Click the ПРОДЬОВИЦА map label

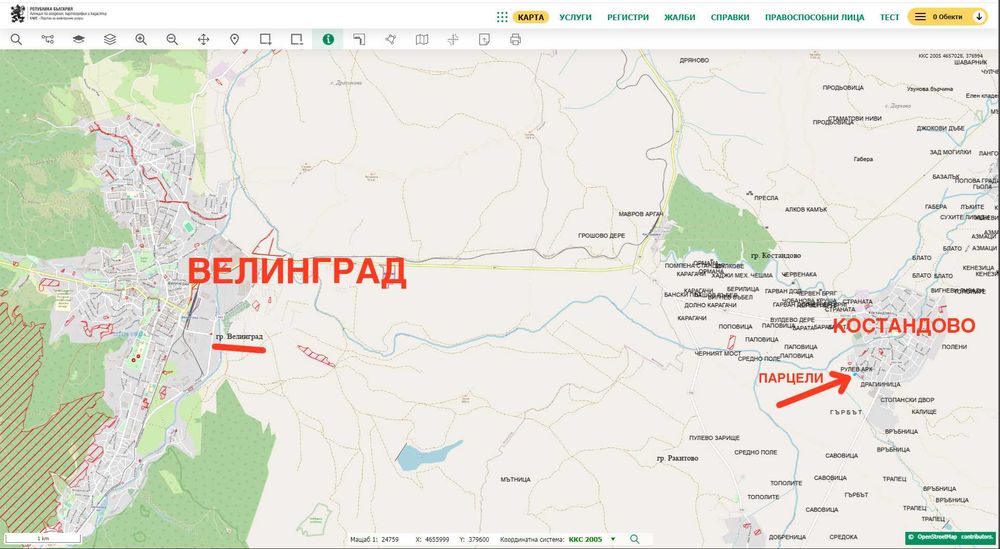[x=843, y=88]
